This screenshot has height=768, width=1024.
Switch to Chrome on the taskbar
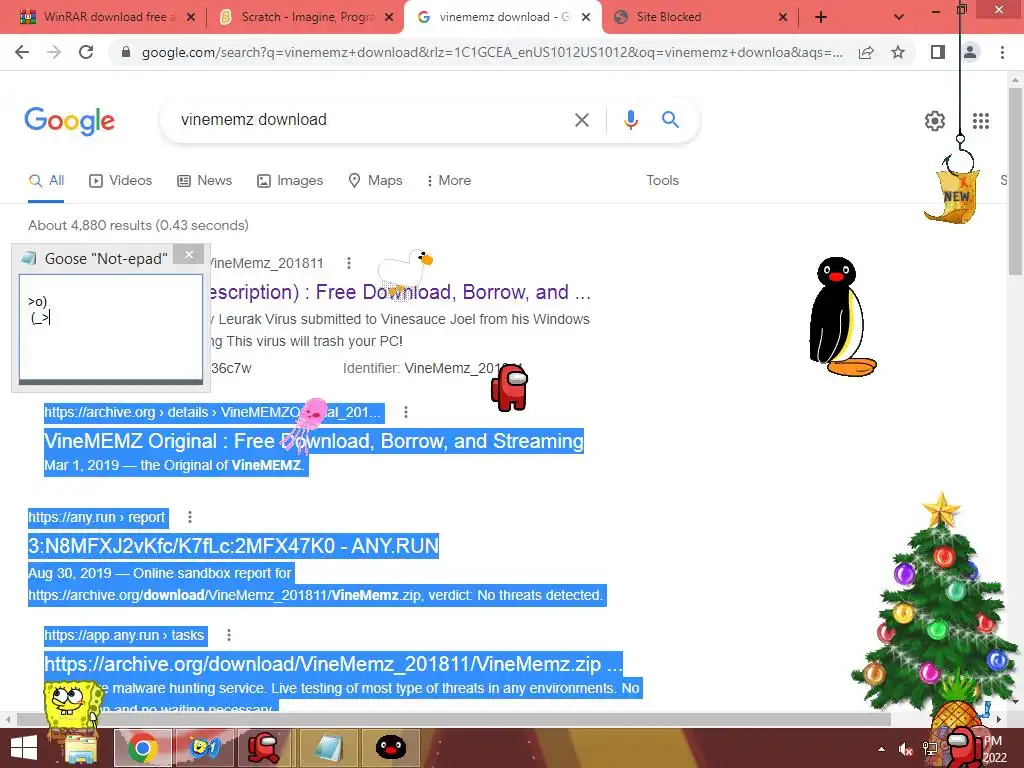point(142,748)
